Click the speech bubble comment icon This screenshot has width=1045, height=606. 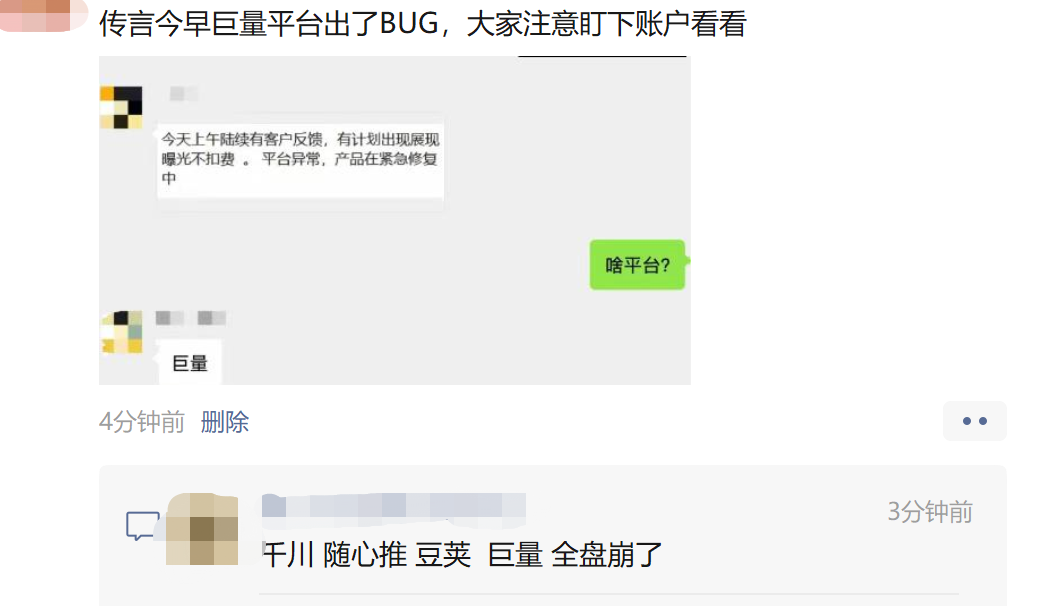tap(143, 525)
